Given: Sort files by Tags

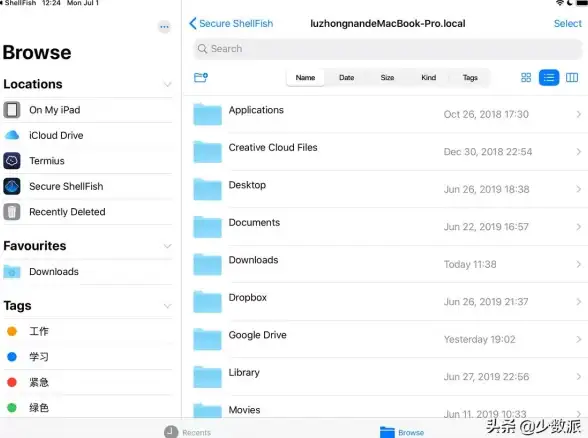Looking at the screenshot, I should (470, 78).
